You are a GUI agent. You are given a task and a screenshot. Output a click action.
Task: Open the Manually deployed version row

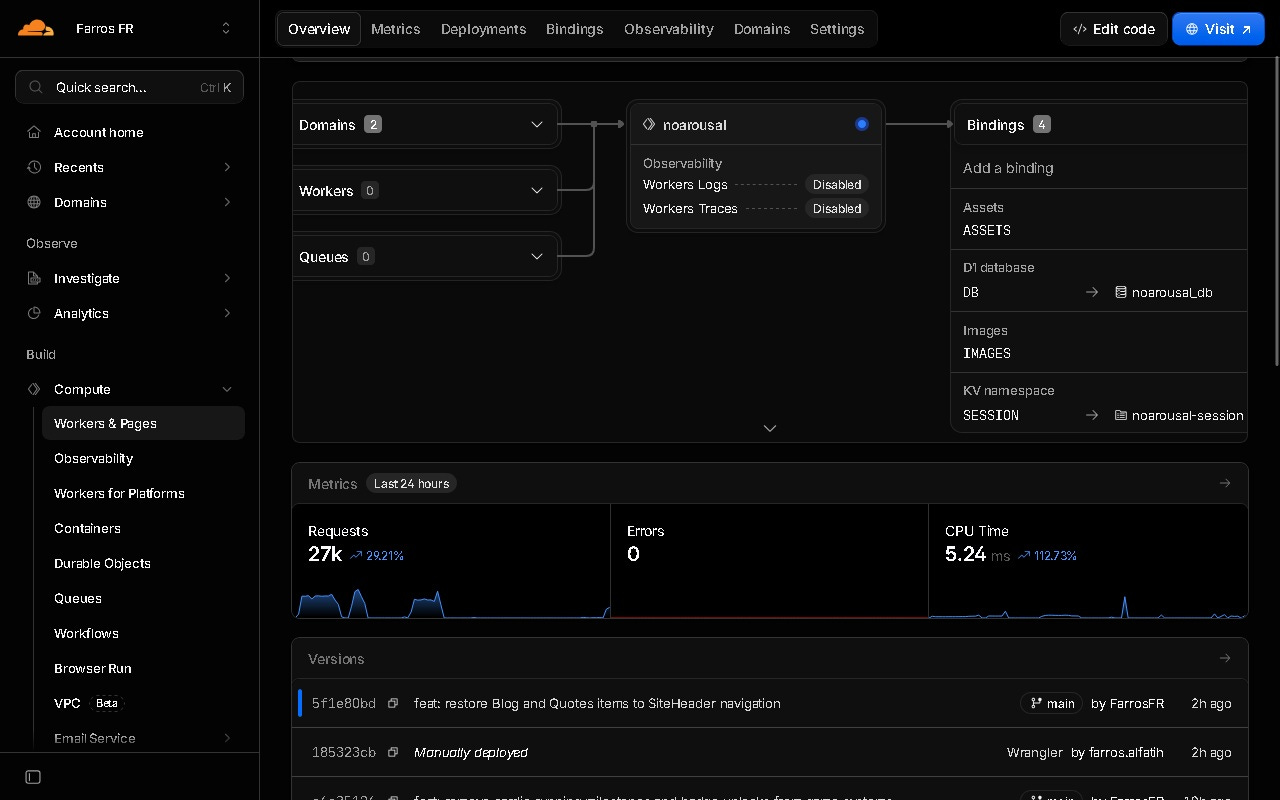[x=770, y=752]
